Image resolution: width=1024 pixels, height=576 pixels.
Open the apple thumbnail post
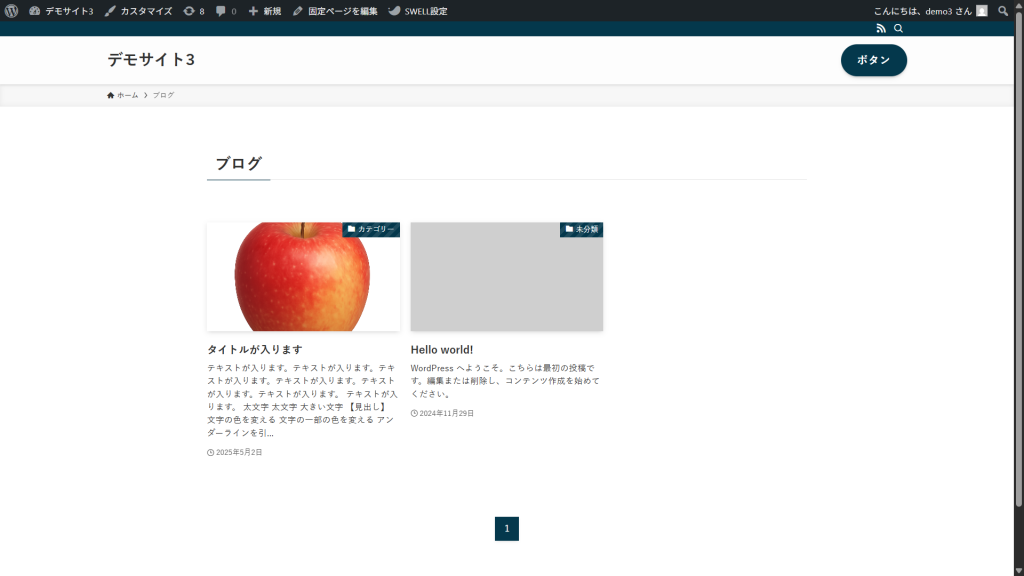(x=303, y=277)
